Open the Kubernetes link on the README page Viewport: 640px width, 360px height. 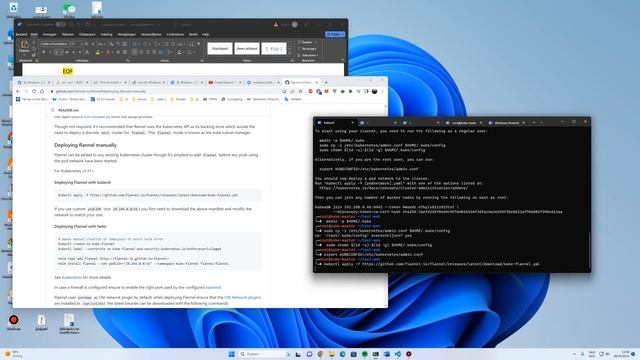click(72, 277)
